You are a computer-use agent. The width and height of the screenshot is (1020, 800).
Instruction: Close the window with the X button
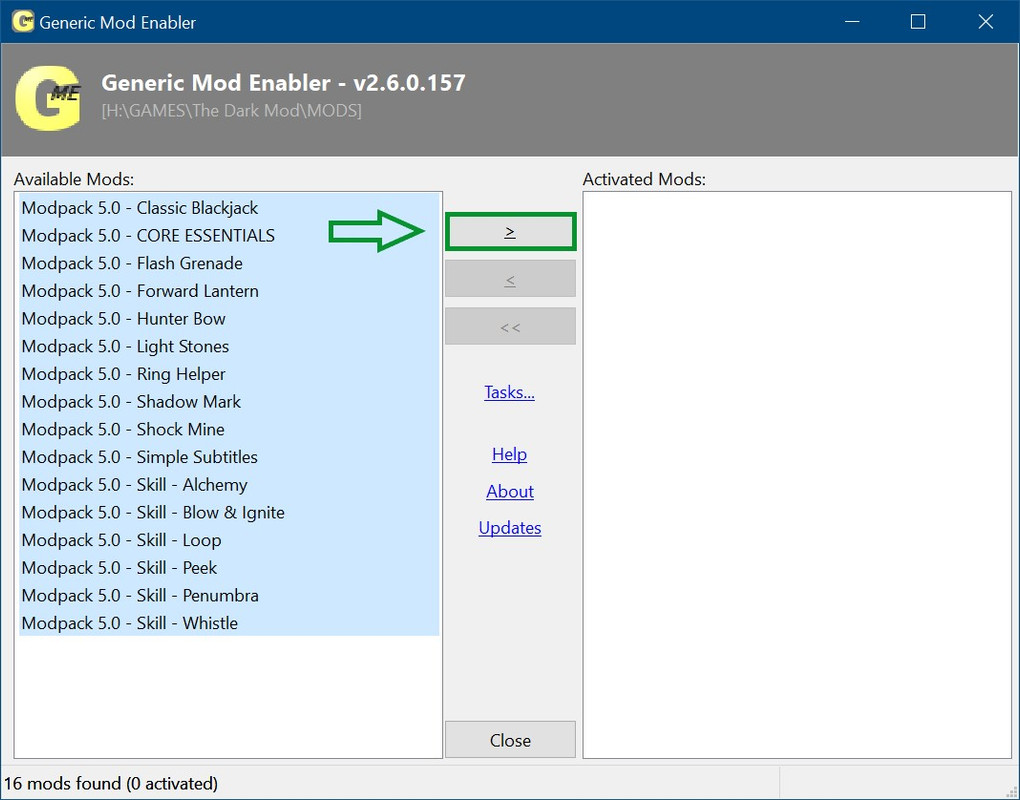coord(986,21)
